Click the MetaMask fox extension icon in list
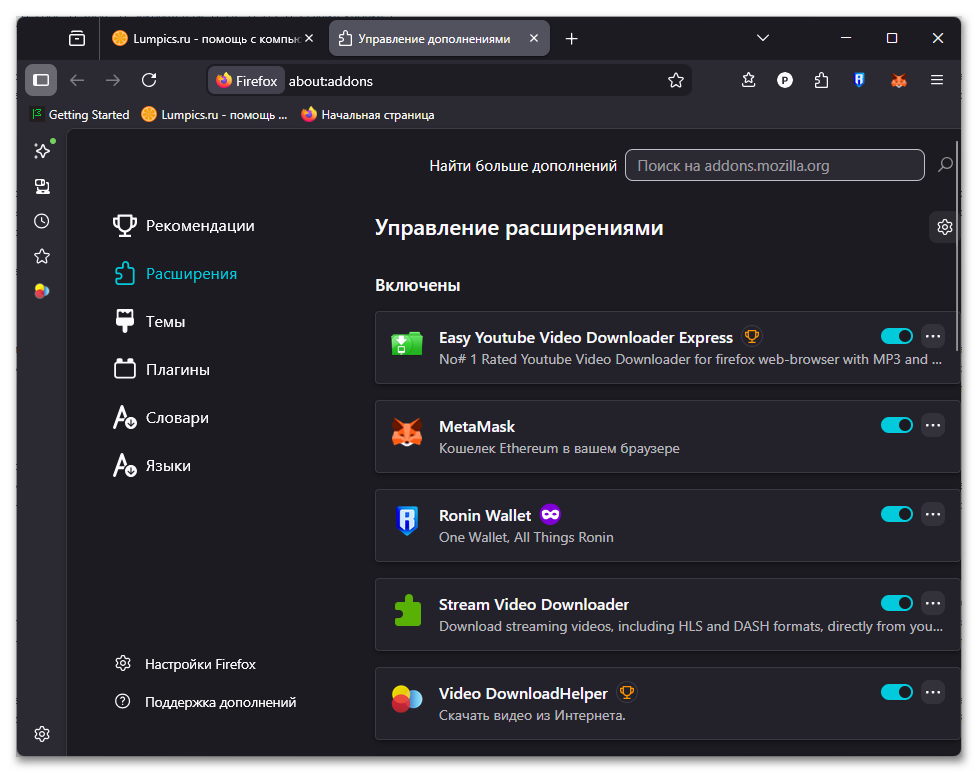The height and width of the screenshot is (773, 978). click(407, 433)
